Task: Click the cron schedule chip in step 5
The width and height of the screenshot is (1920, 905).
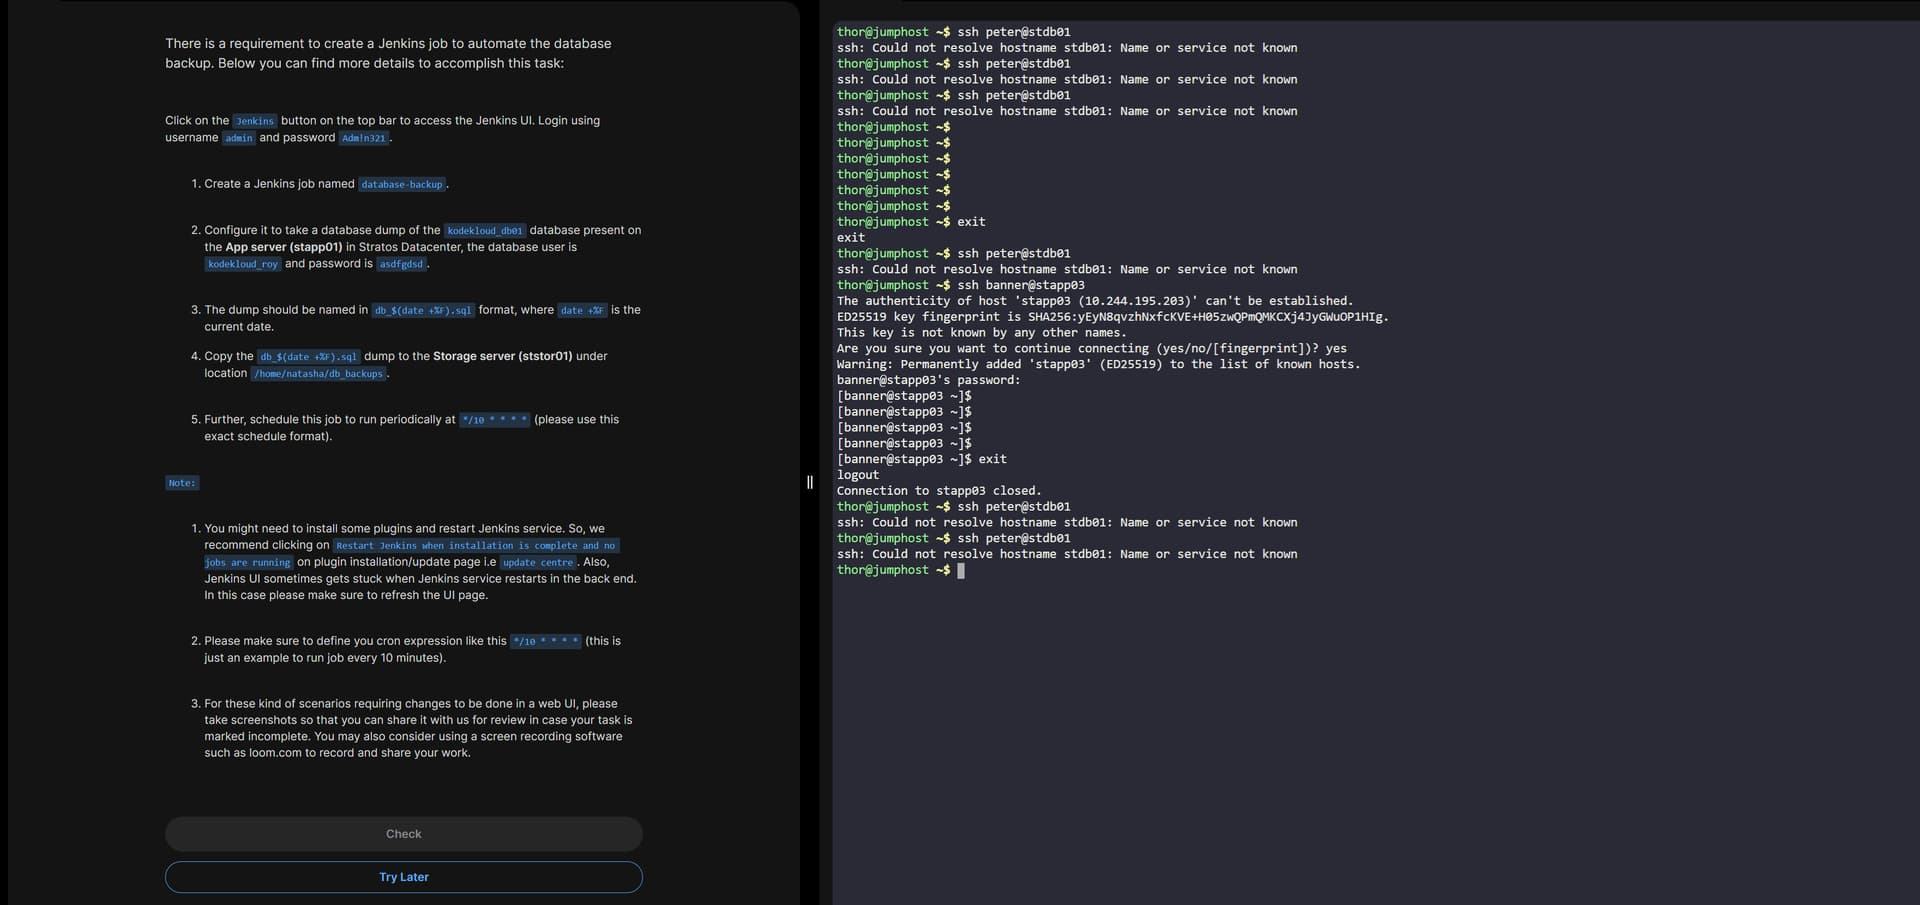Action: pos(494,420)
